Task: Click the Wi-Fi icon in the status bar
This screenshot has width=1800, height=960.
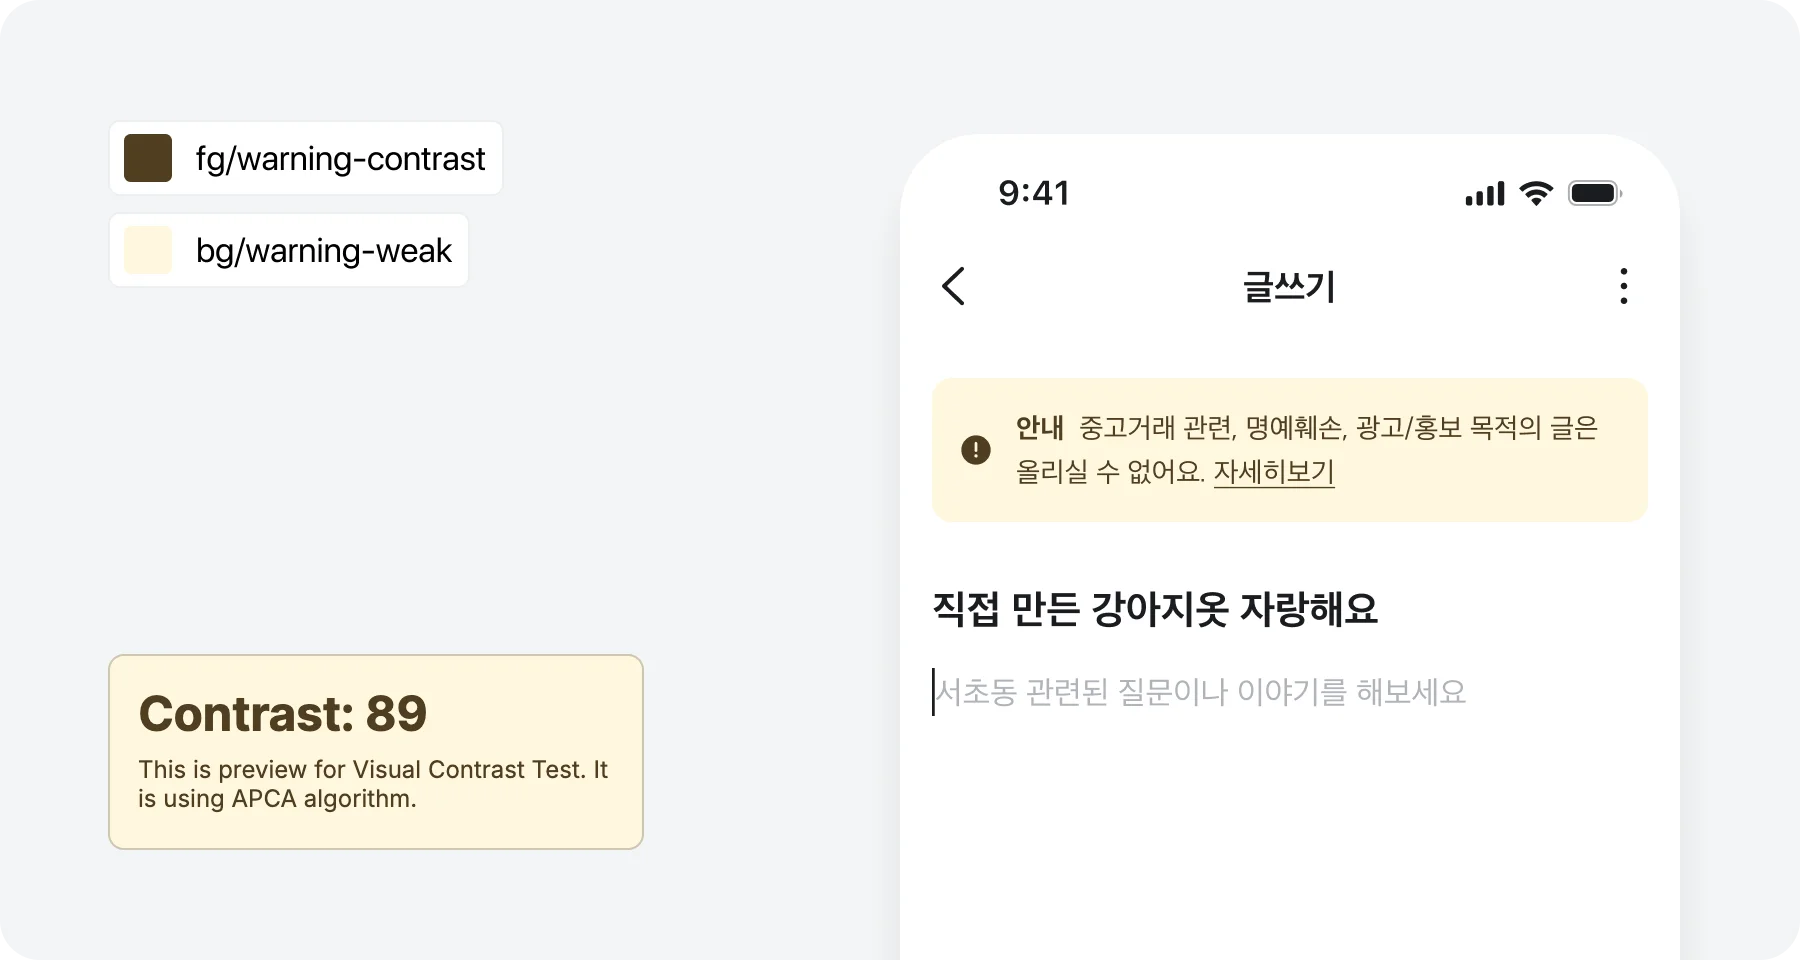Action: tap(1537, 192)
